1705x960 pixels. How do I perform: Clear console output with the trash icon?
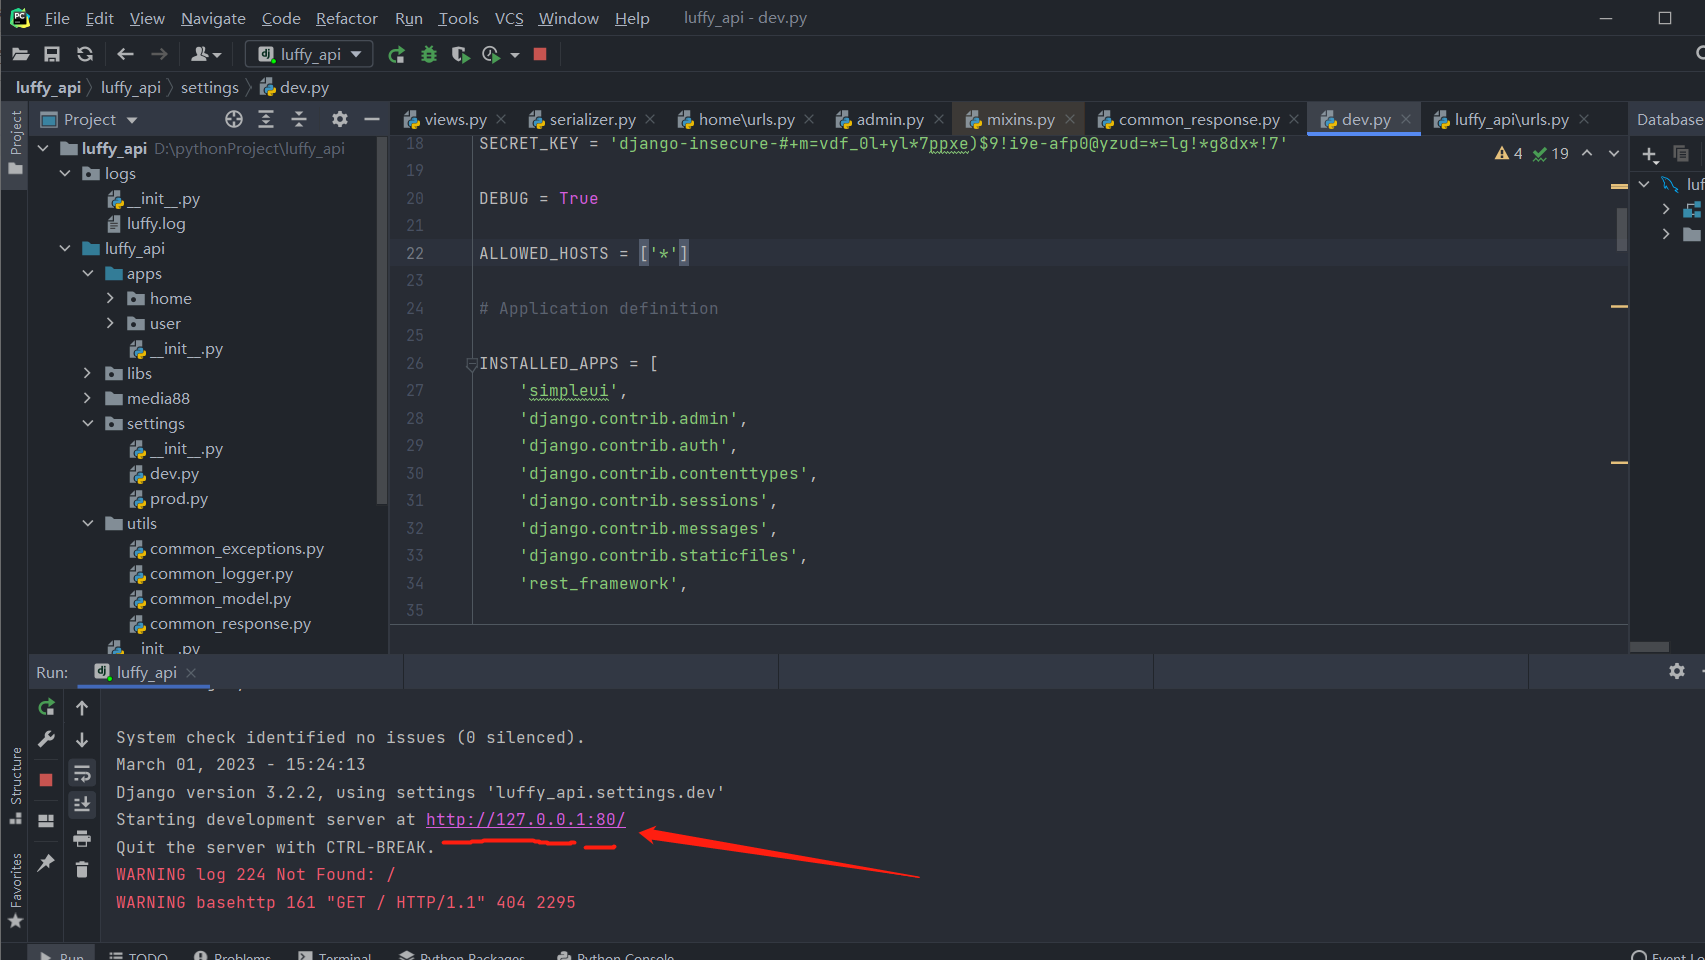[82, 870]
